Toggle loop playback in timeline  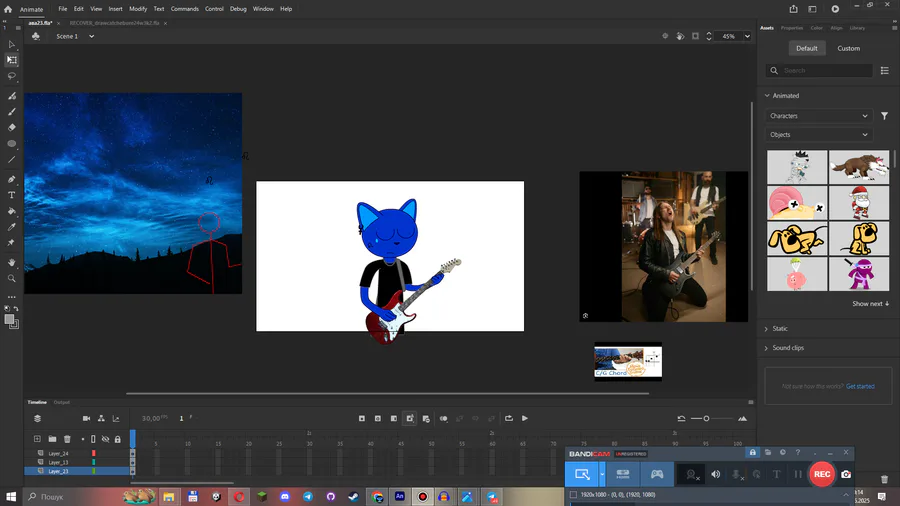click(x=509, y=418)
